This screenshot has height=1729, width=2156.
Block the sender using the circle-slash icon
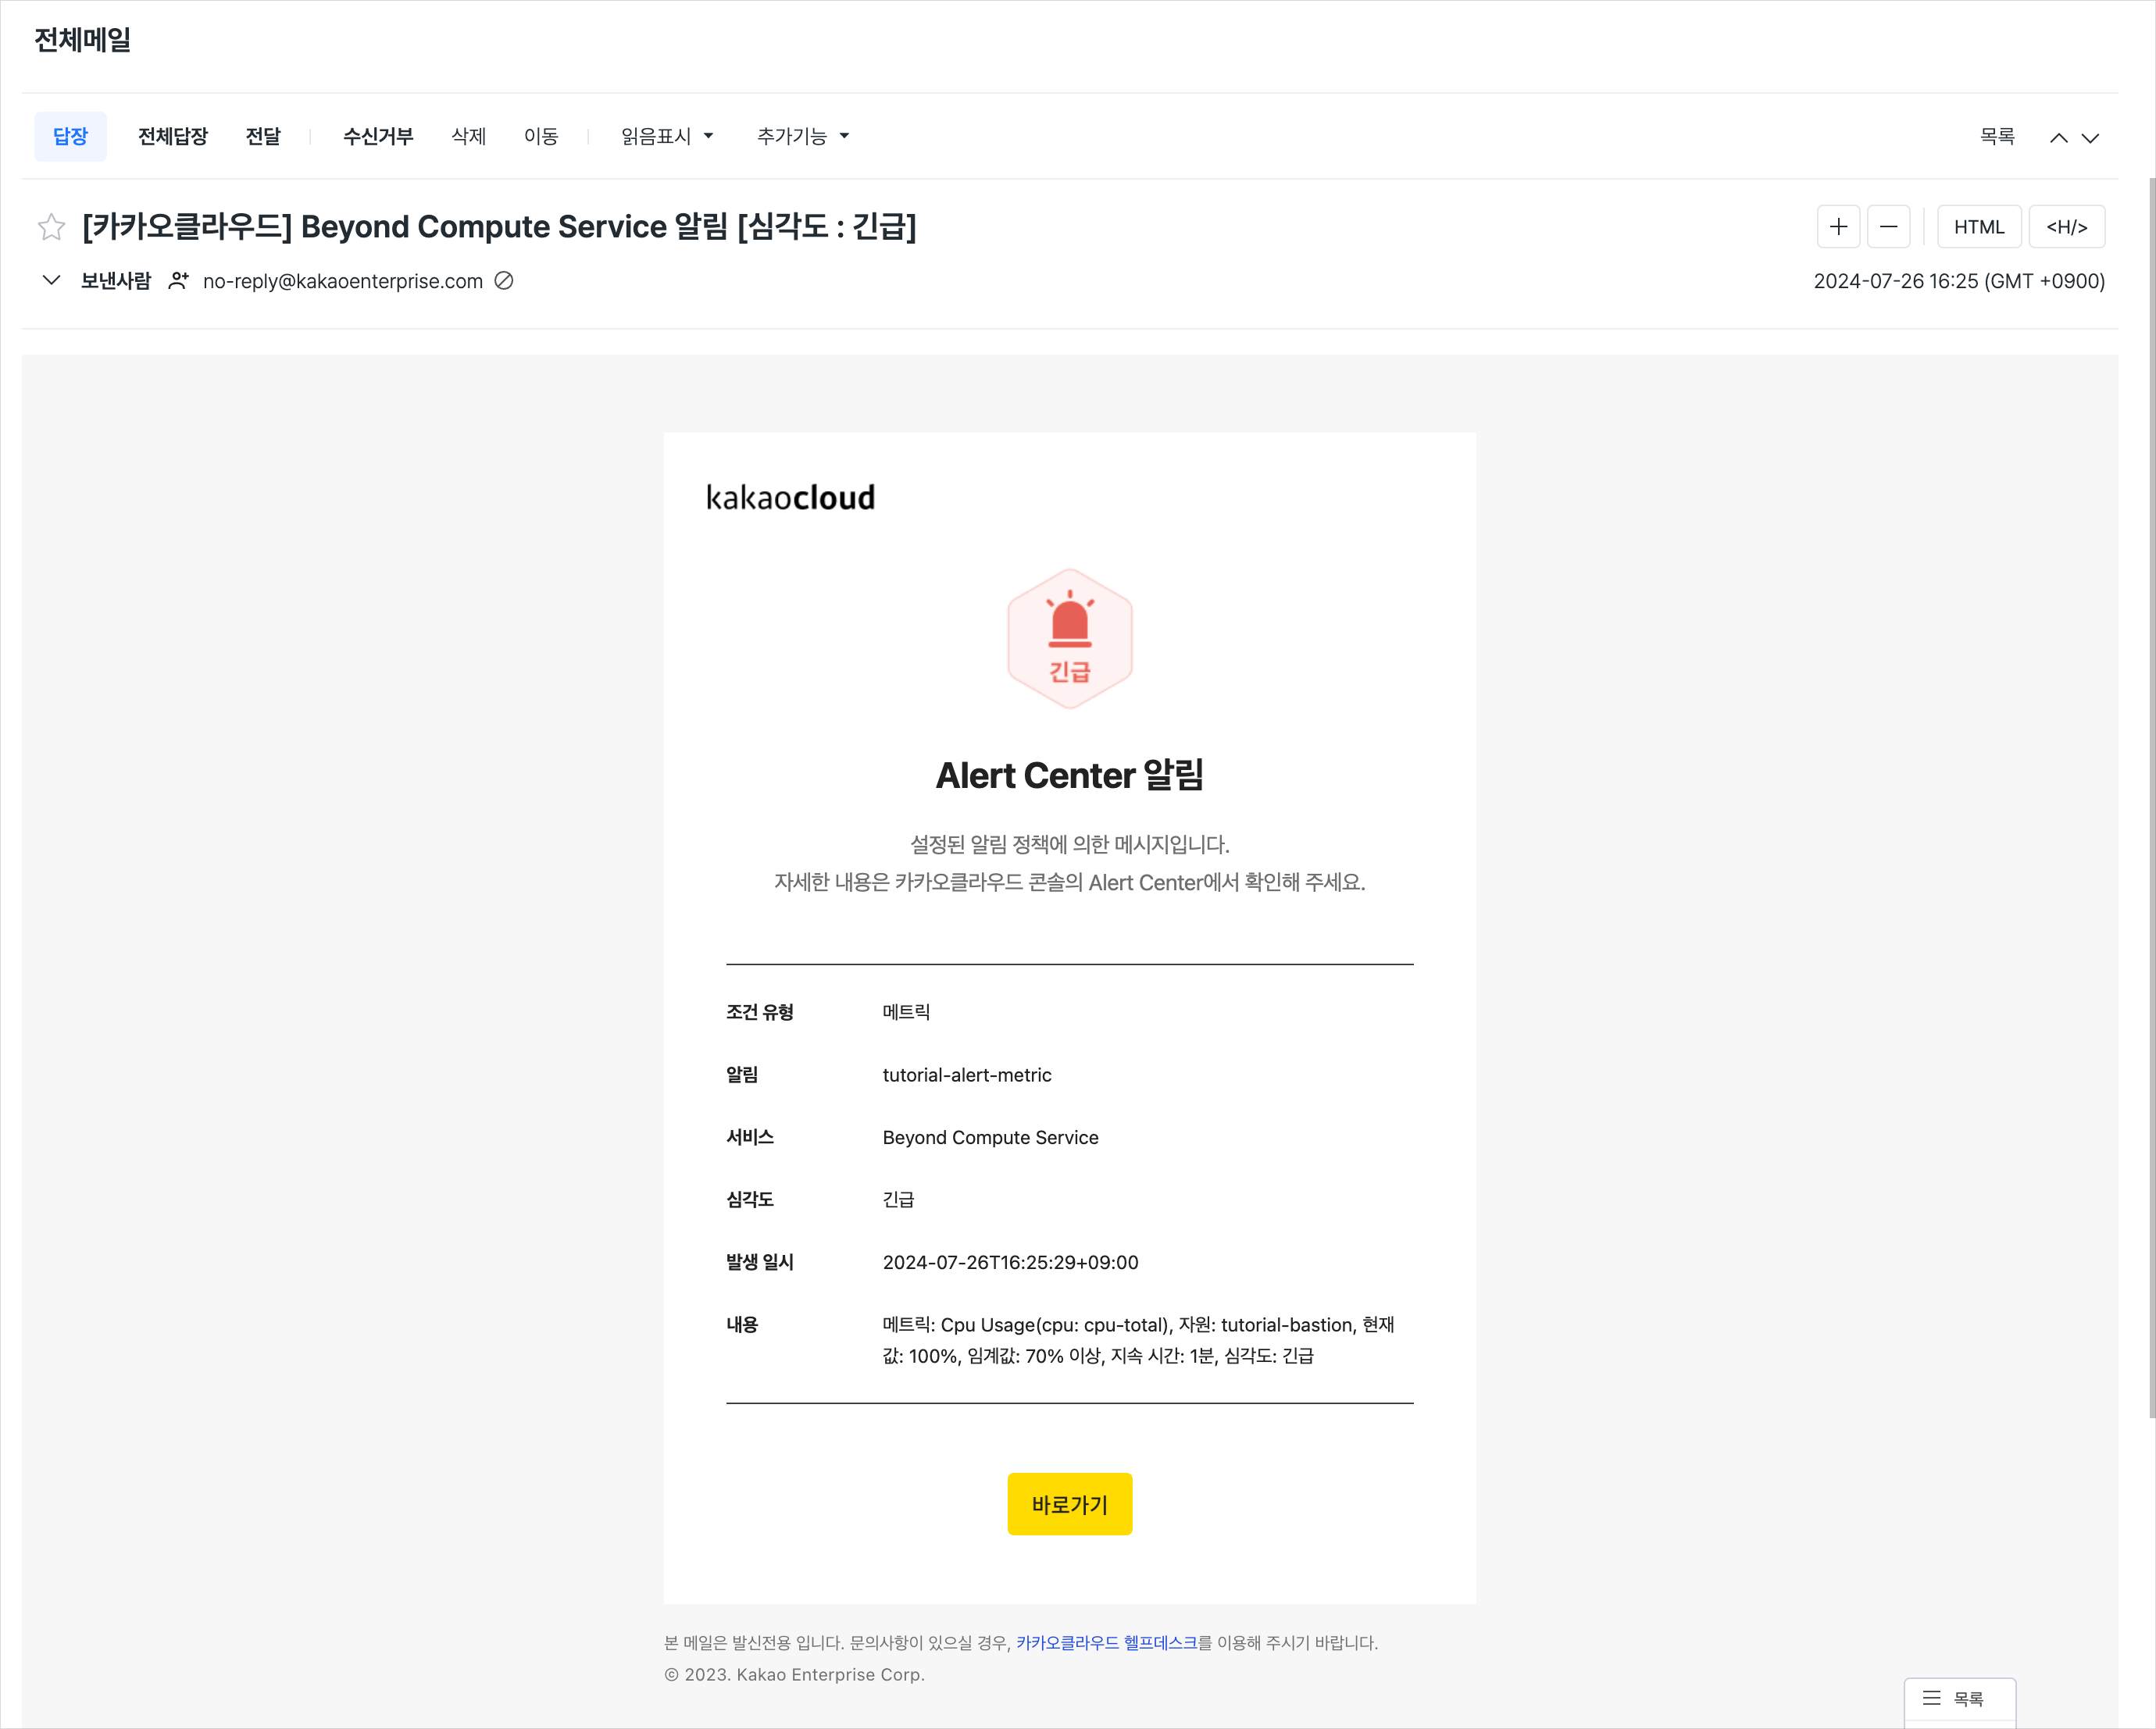(x=504, y=281)
